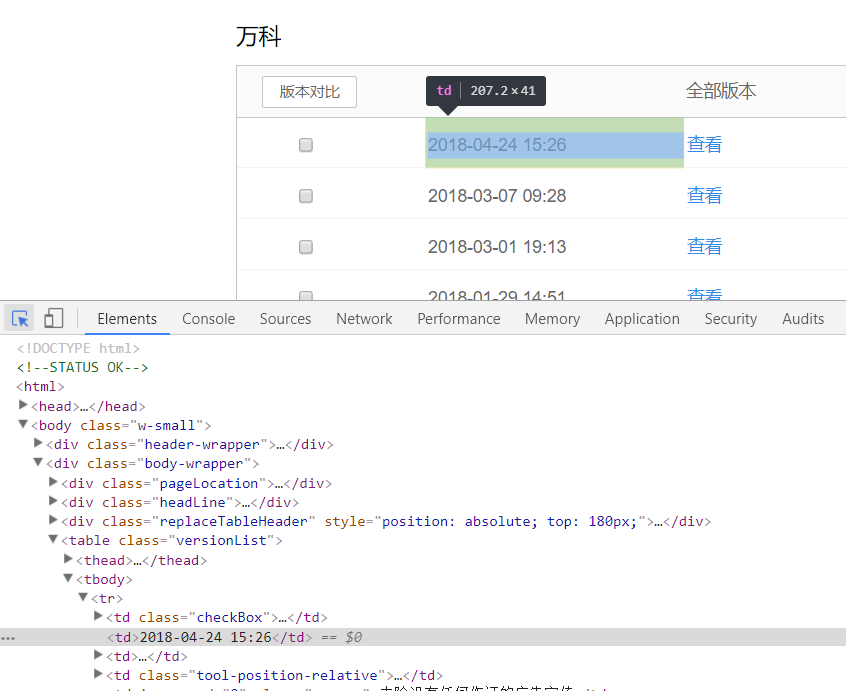Select the STATUS OK comment line
The image size is (846, 691).
pos(83,367)
